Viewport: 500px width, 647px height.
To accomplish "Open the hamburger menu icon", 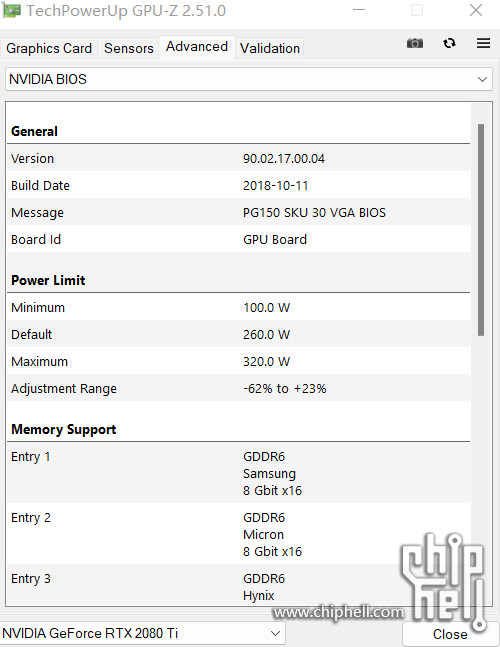I will click(483, 43).
